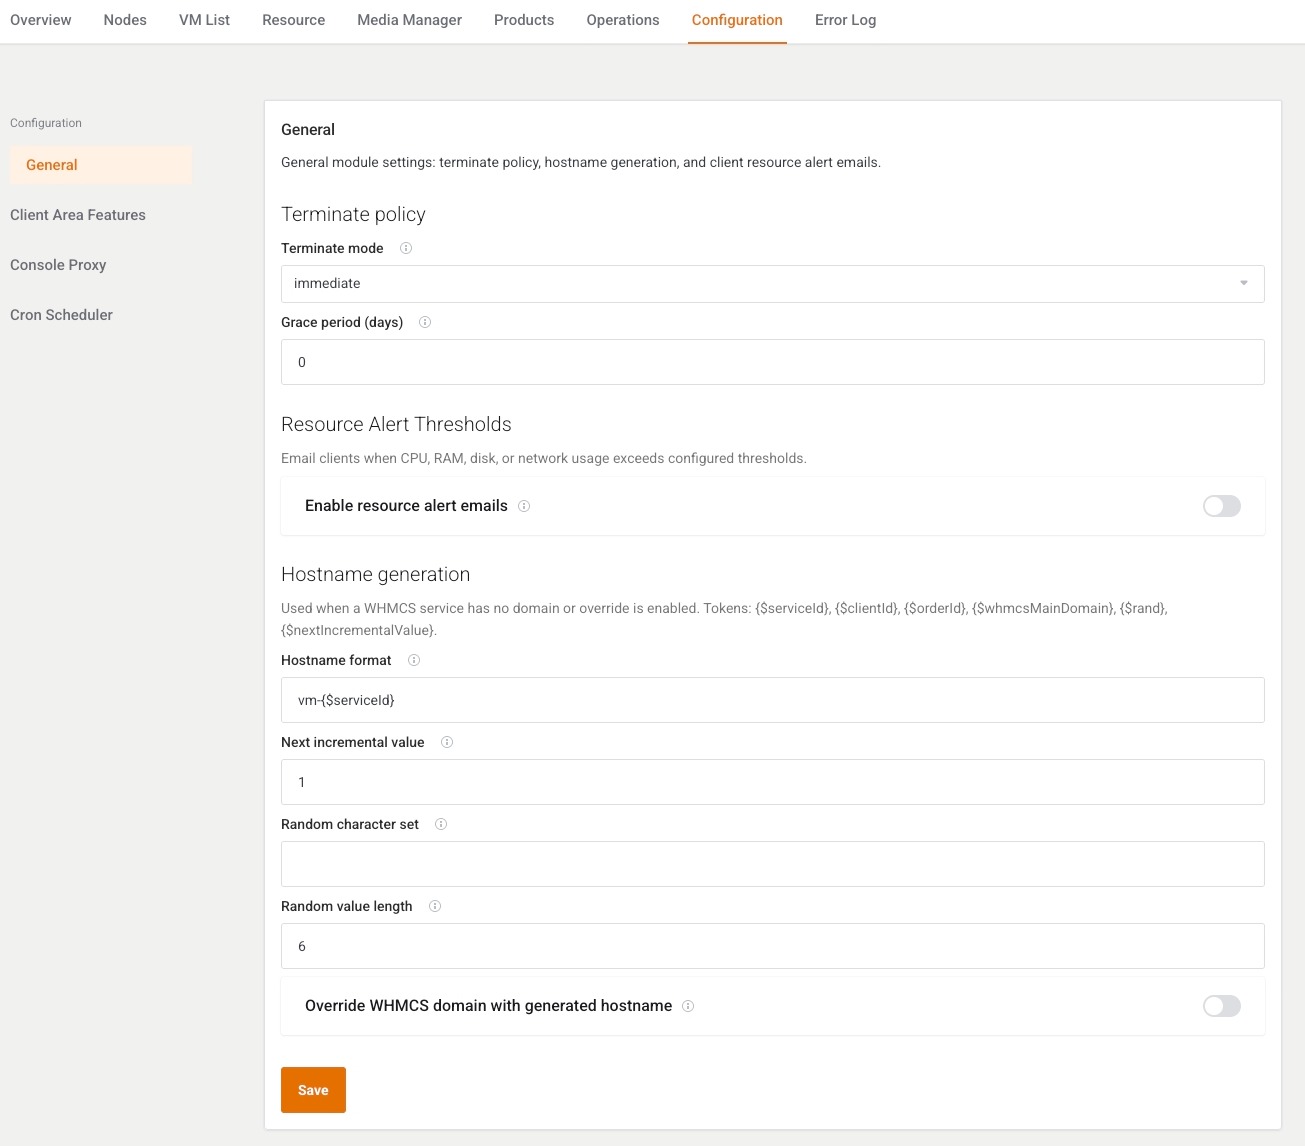Click the empty Random character set field
Image resolution: width=1305 pixels, height=1146 pixels.
(x=772, y=864)
